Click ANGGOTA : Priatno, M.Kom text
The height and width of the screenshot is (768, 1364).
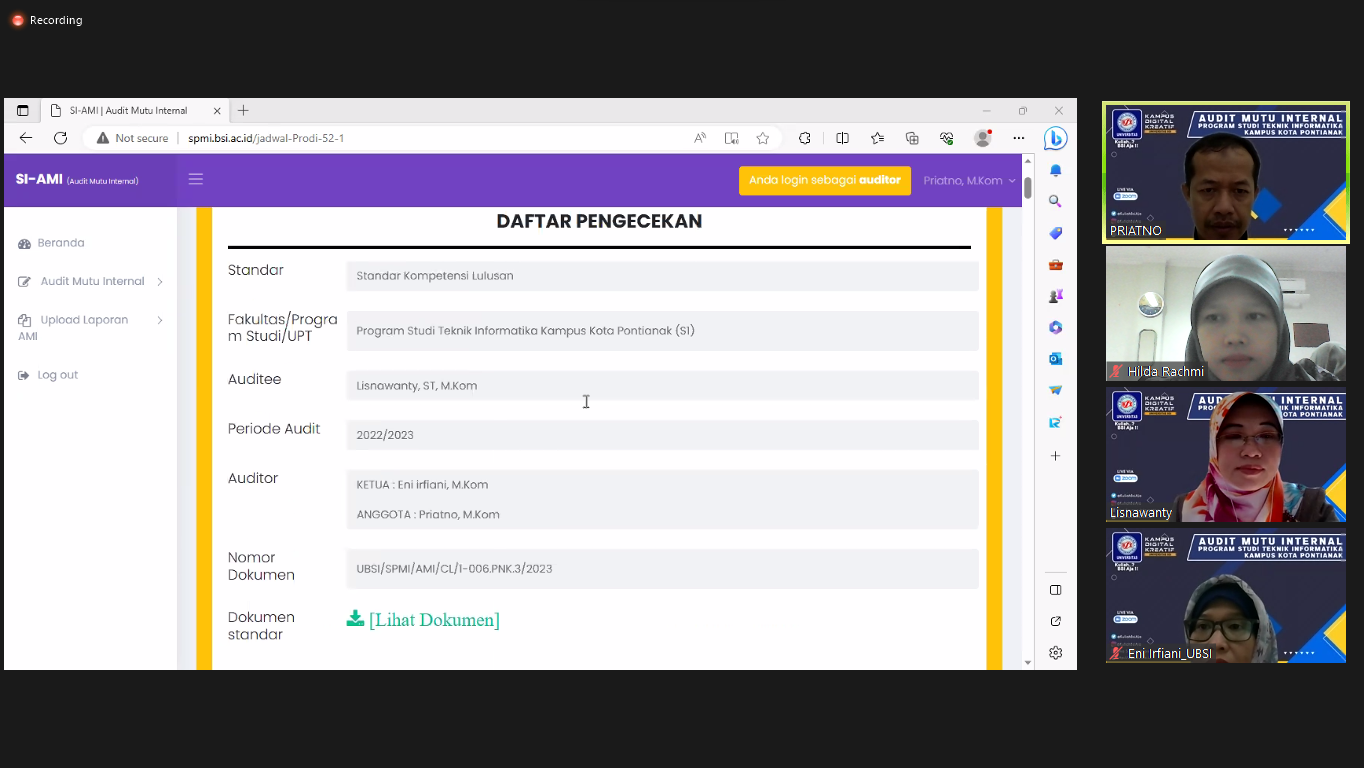428,515
